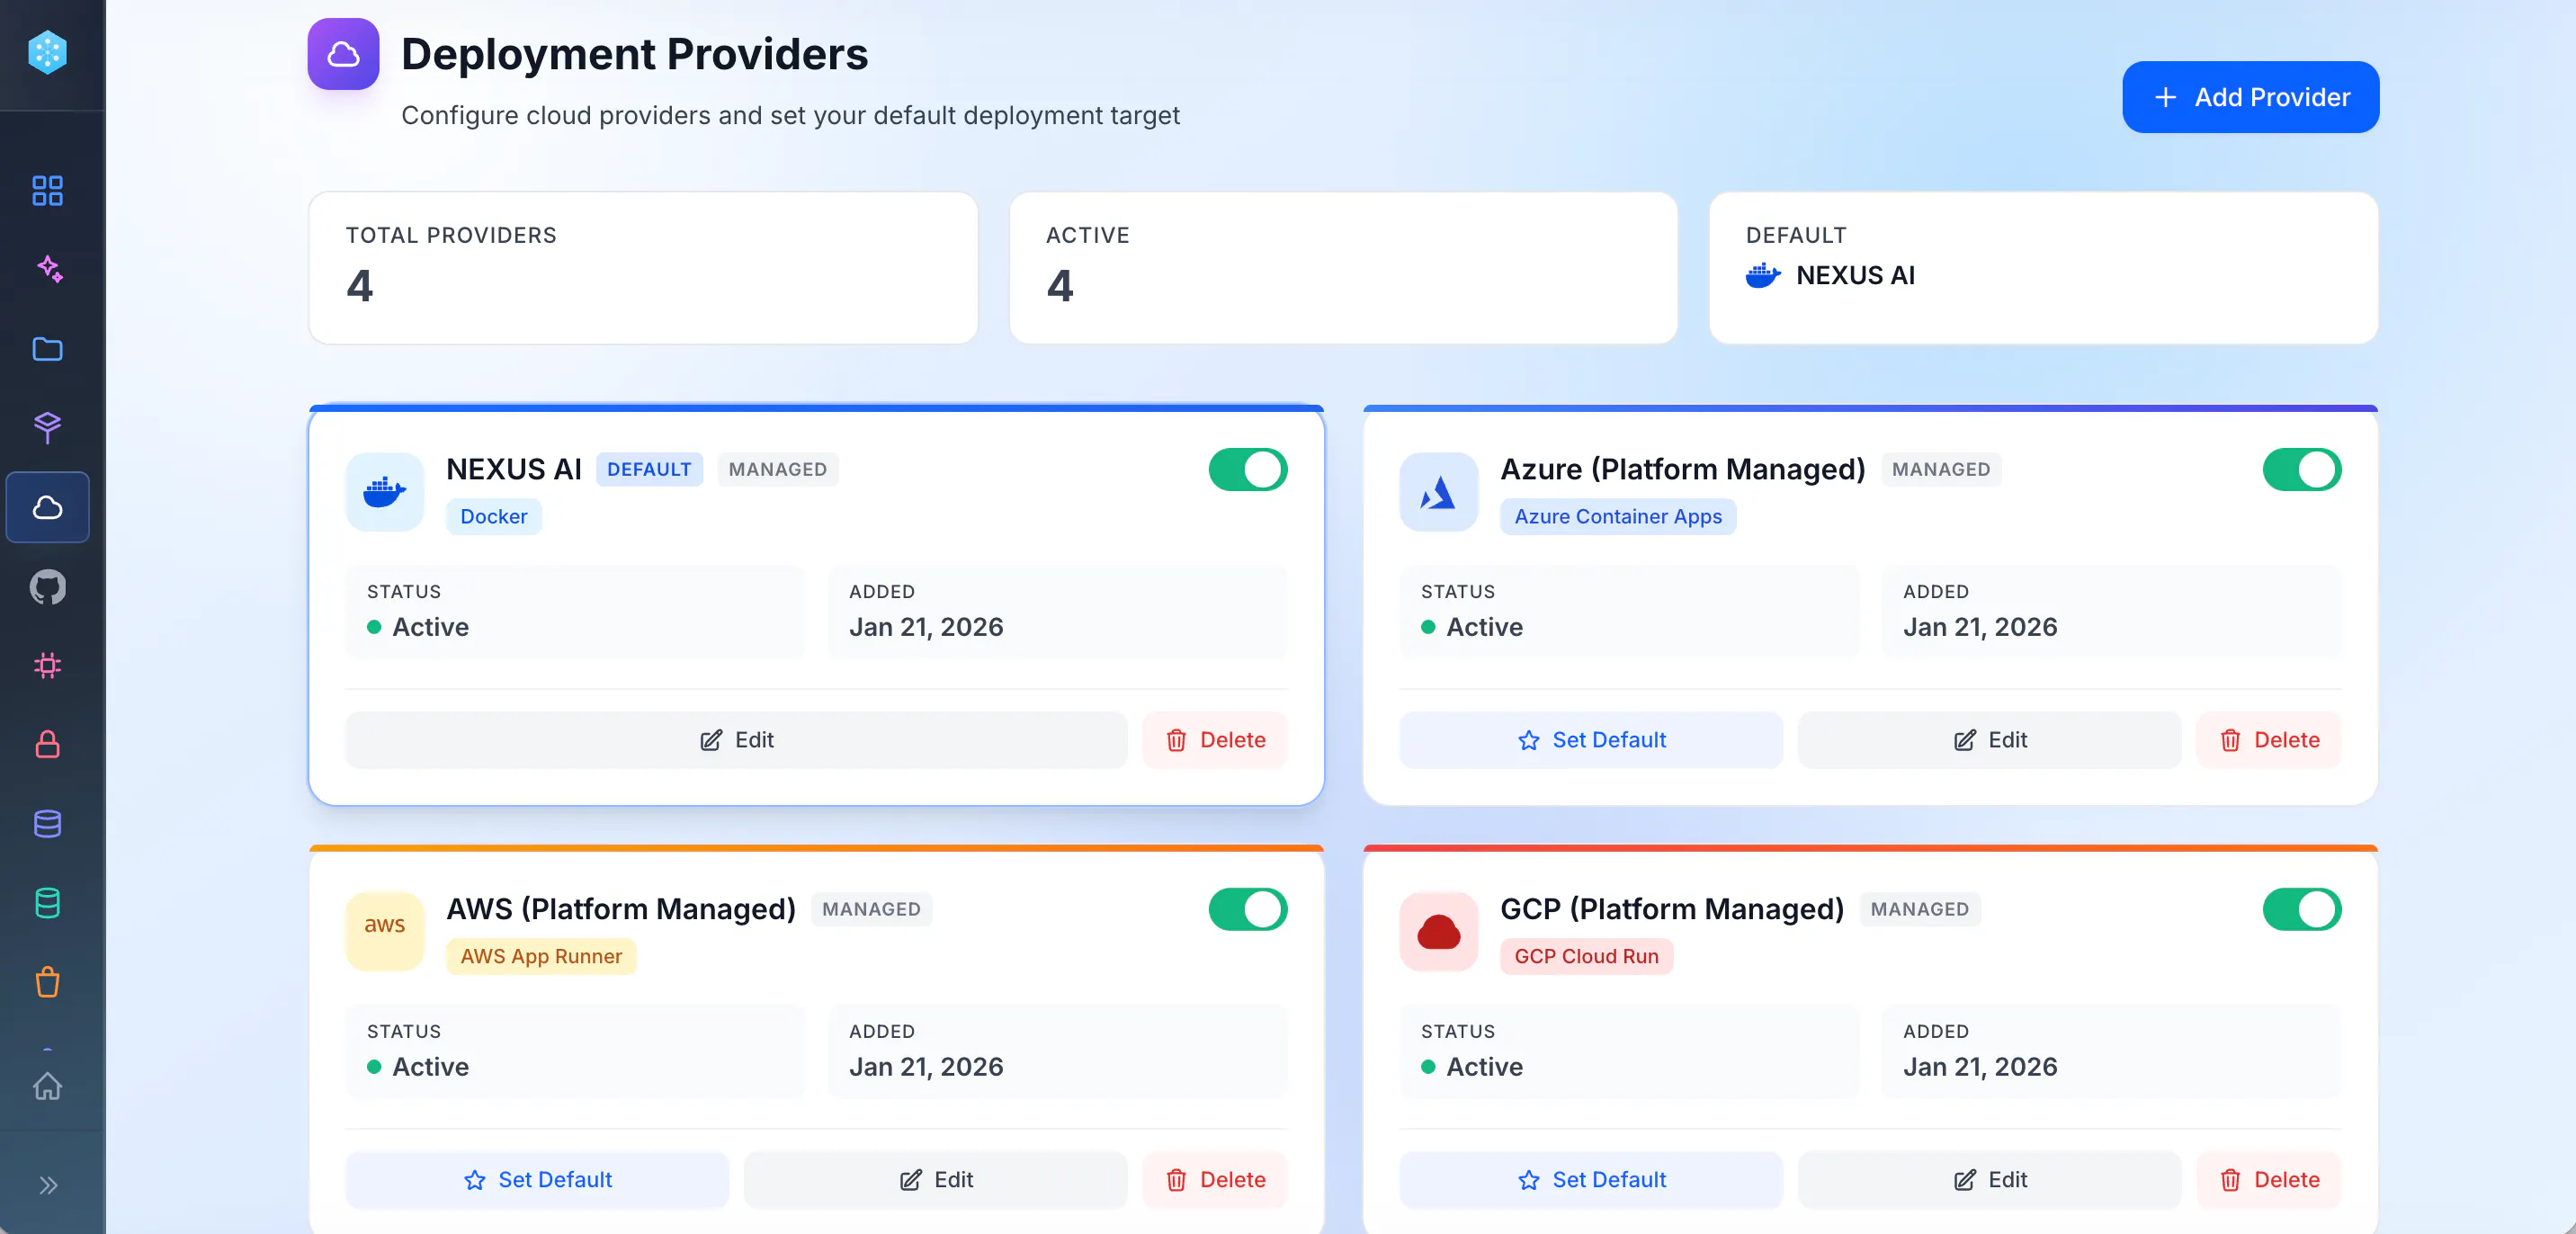
Task: Click the Deployment Providers page title
Action: tap(635, 54)
